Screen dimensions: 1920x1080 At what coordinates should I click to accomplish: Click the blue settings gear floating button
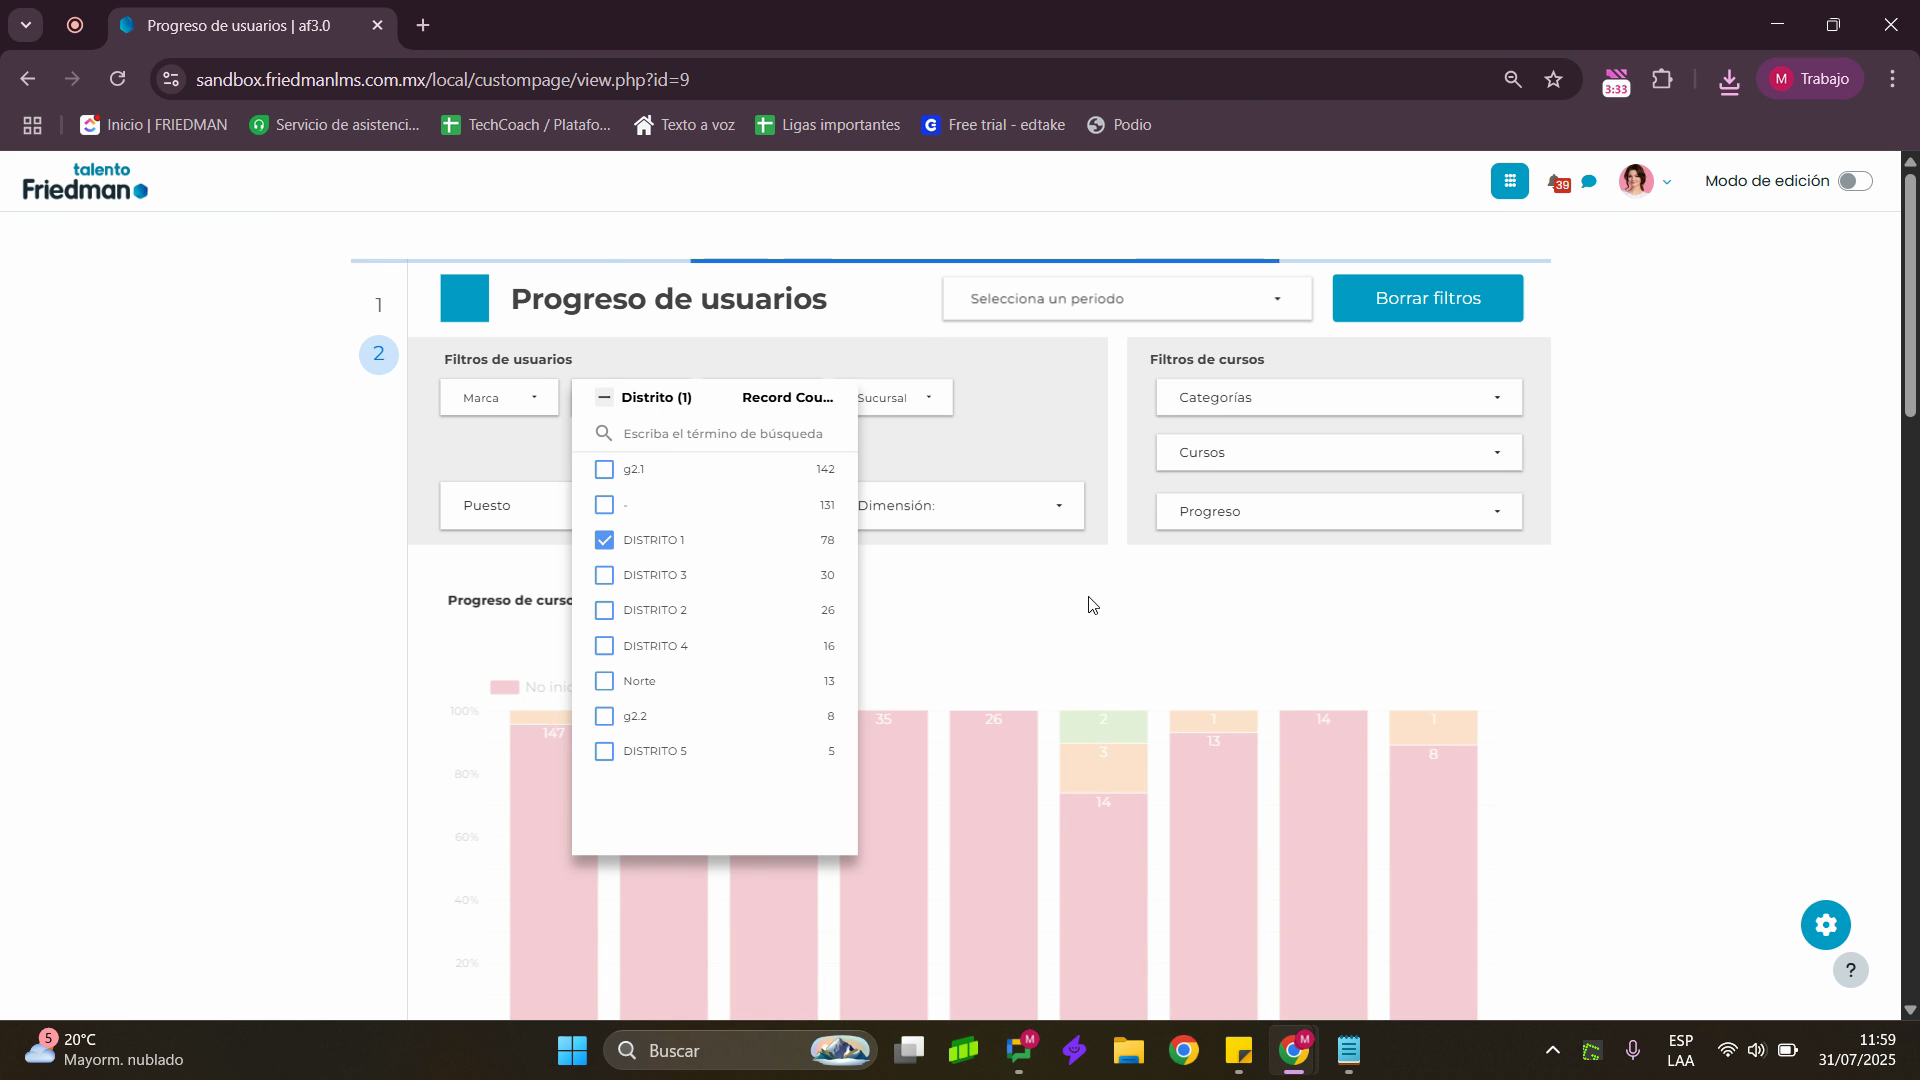pos(1825,925)
